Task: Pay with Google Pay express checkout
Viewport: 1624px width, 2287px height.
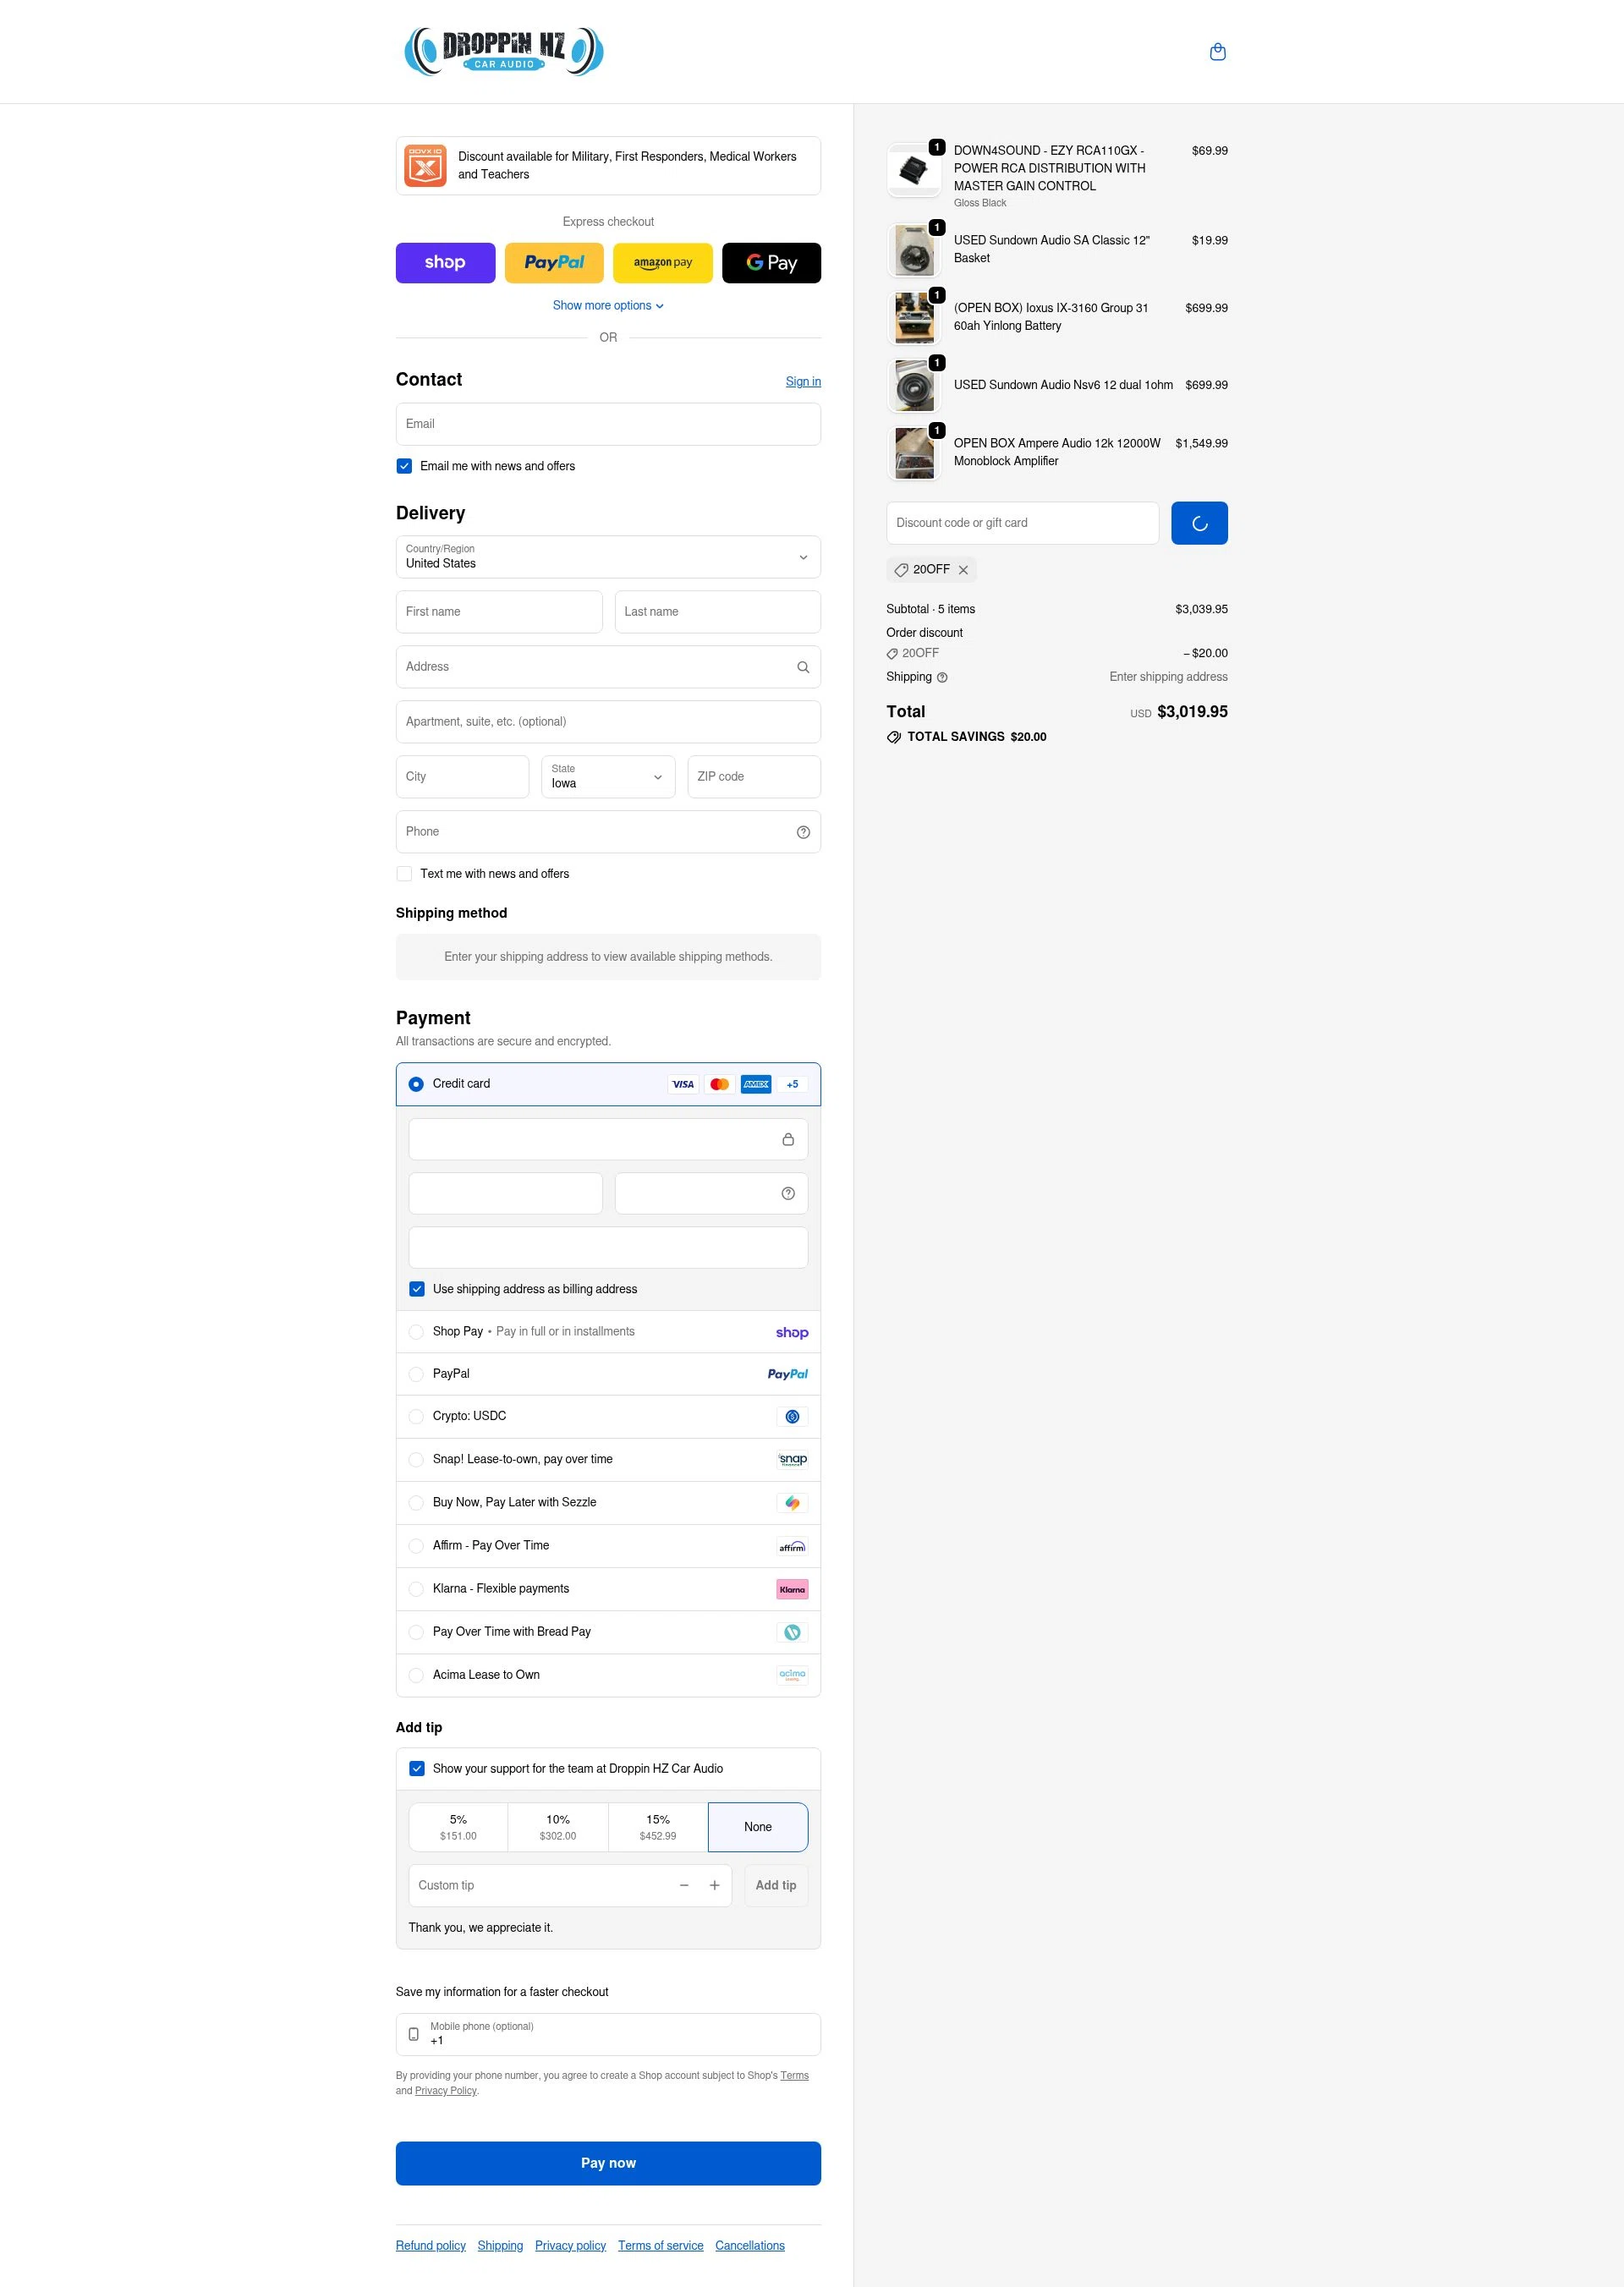Action: (x=771, y=262)
